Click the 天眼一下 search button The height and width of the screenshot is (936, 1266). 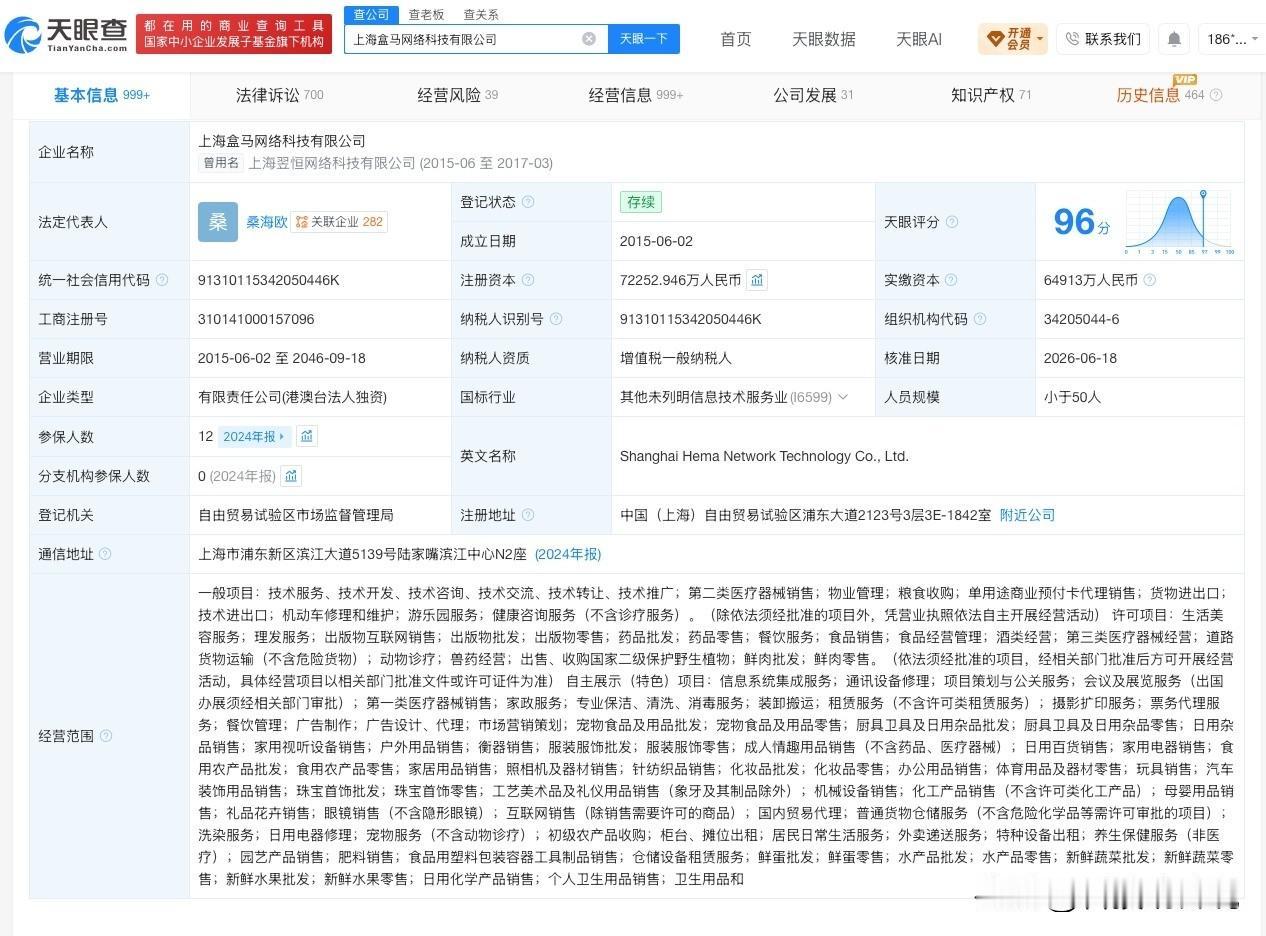[643, 39]
